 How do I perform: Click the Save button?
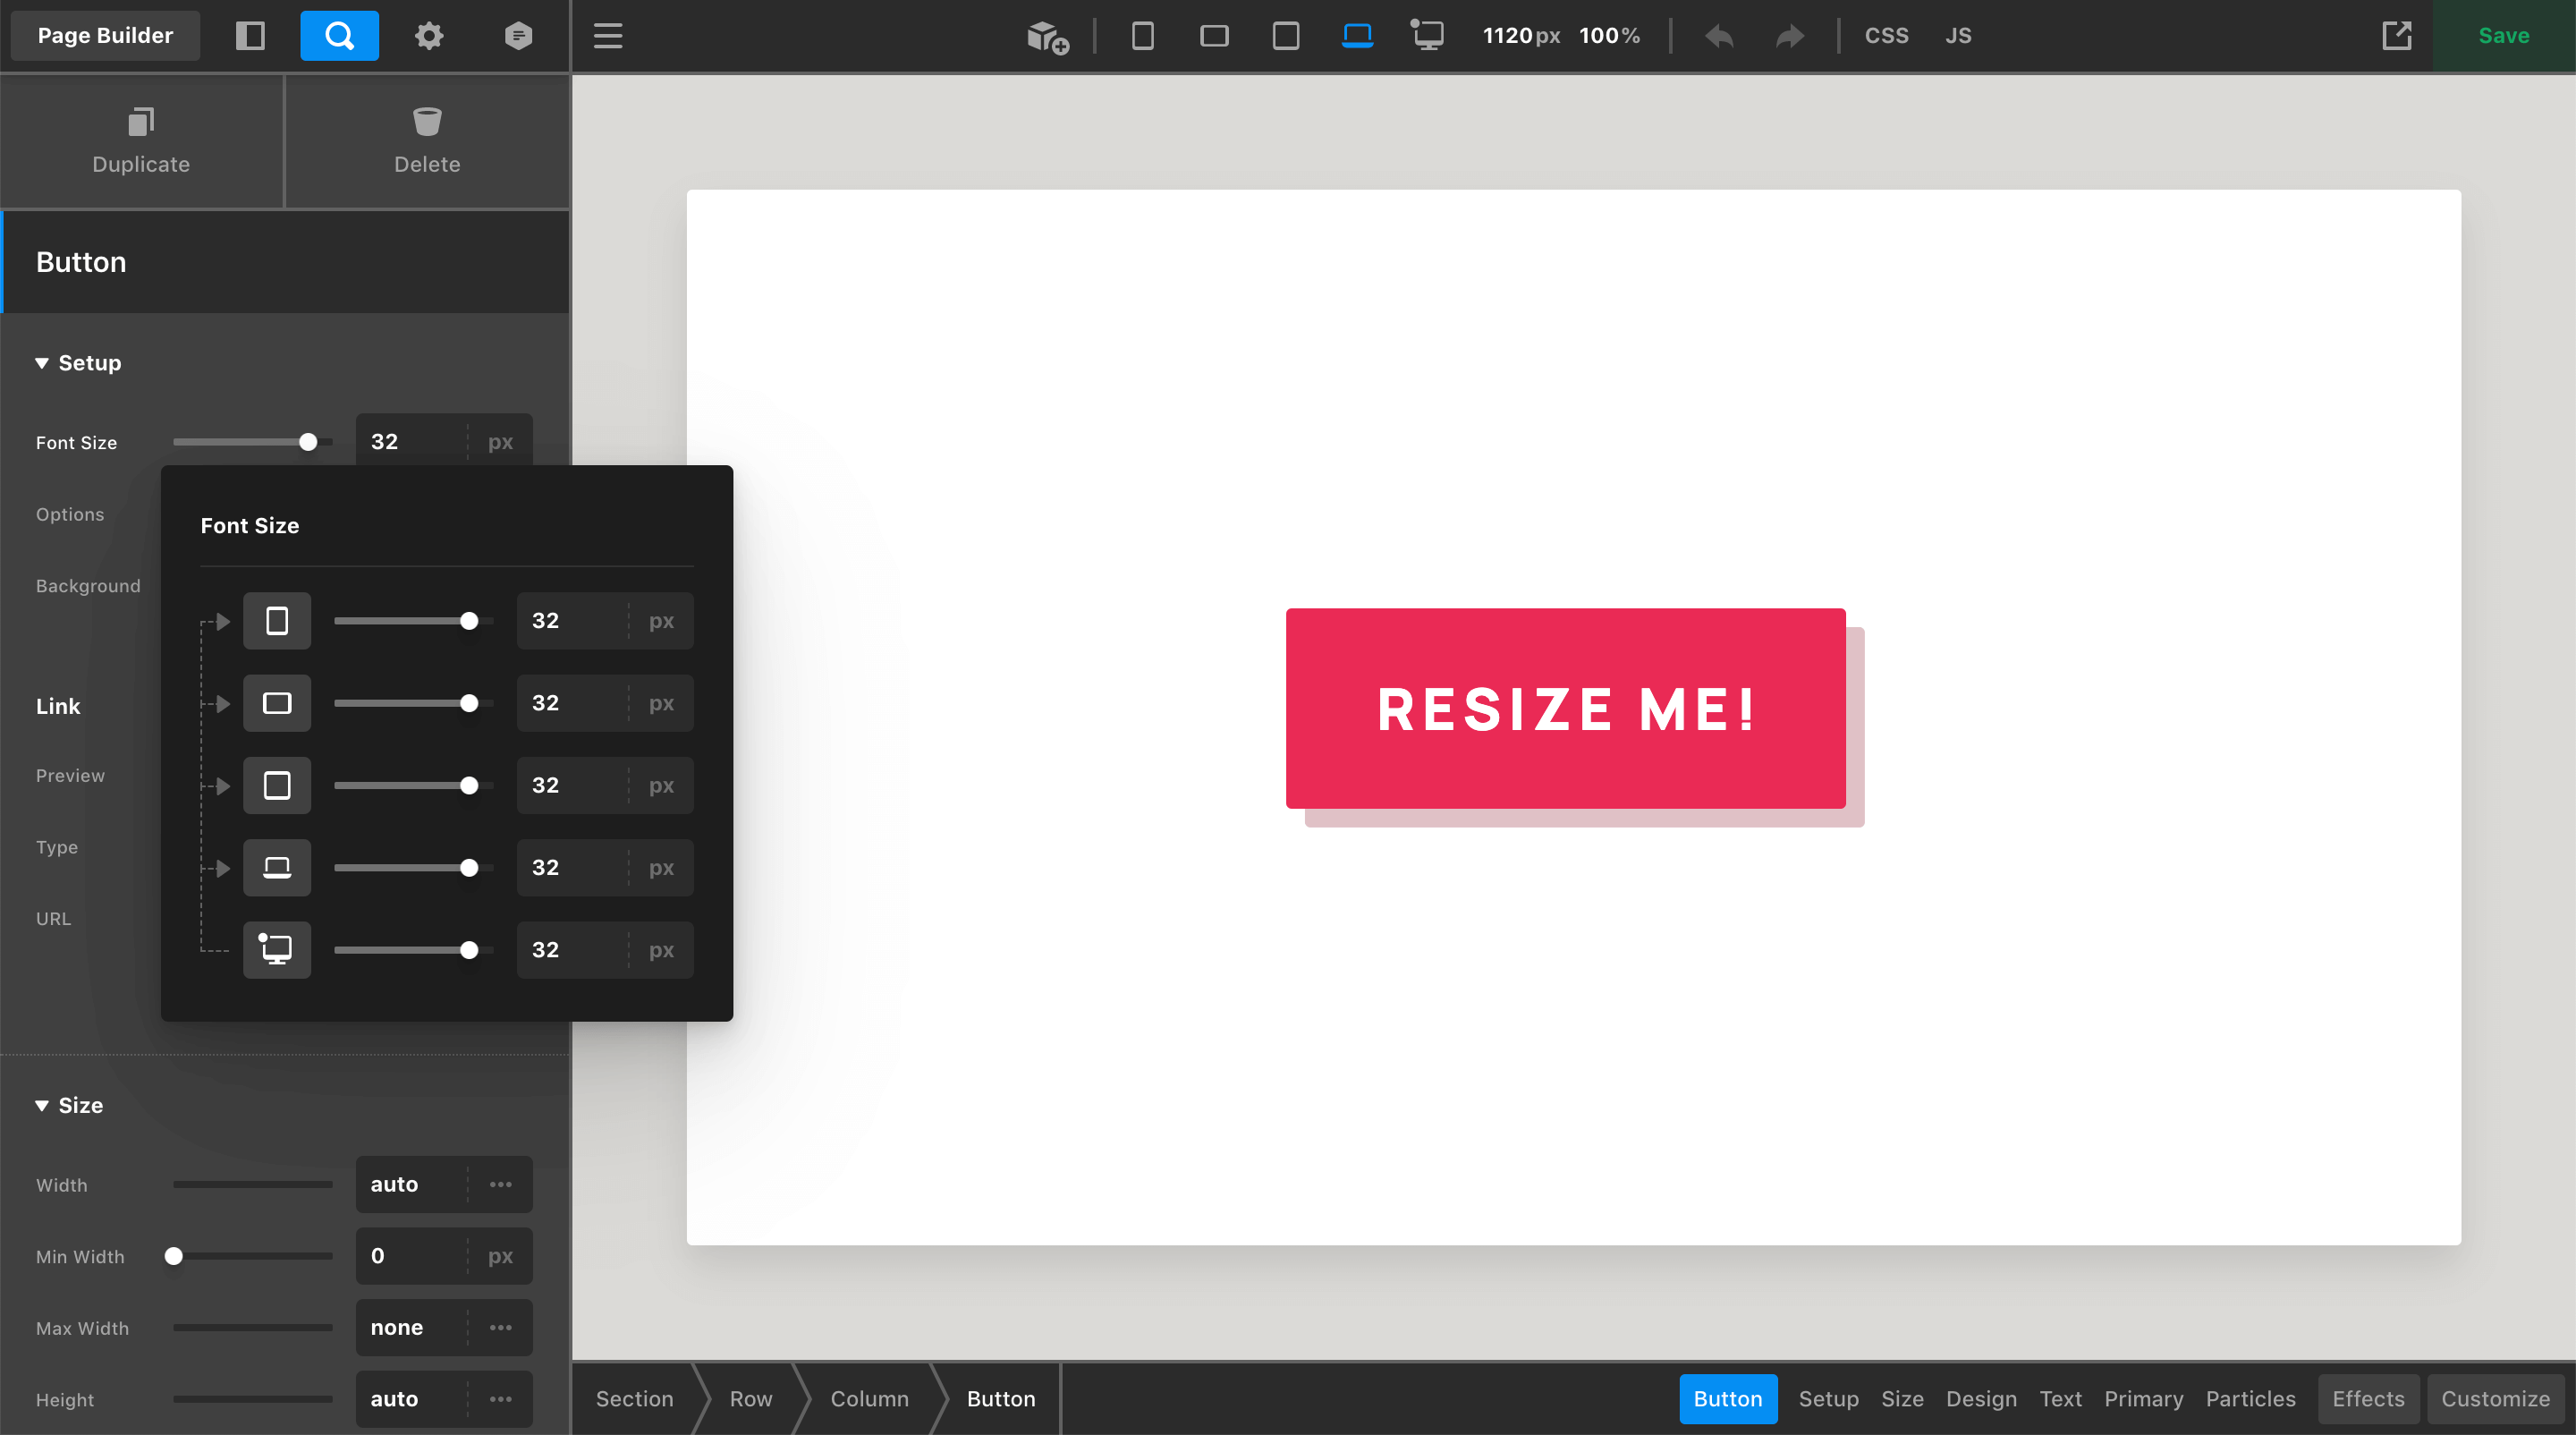click(x=2504, y=34)
